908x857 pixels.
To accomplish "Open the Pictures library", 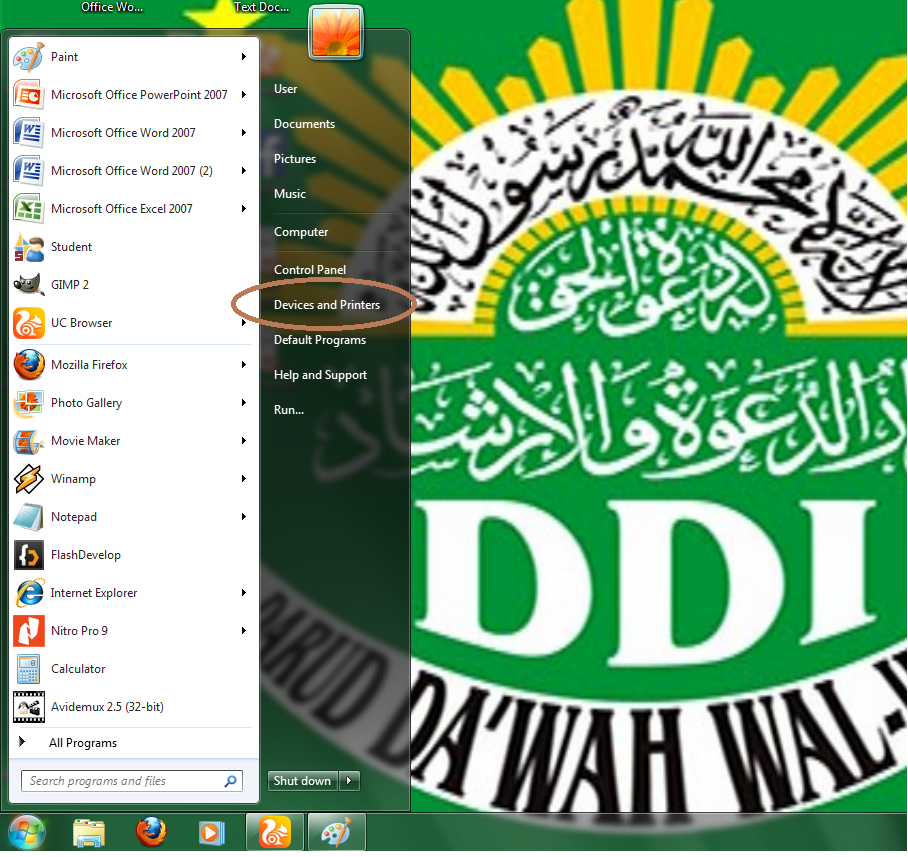I will coord(295,159).
